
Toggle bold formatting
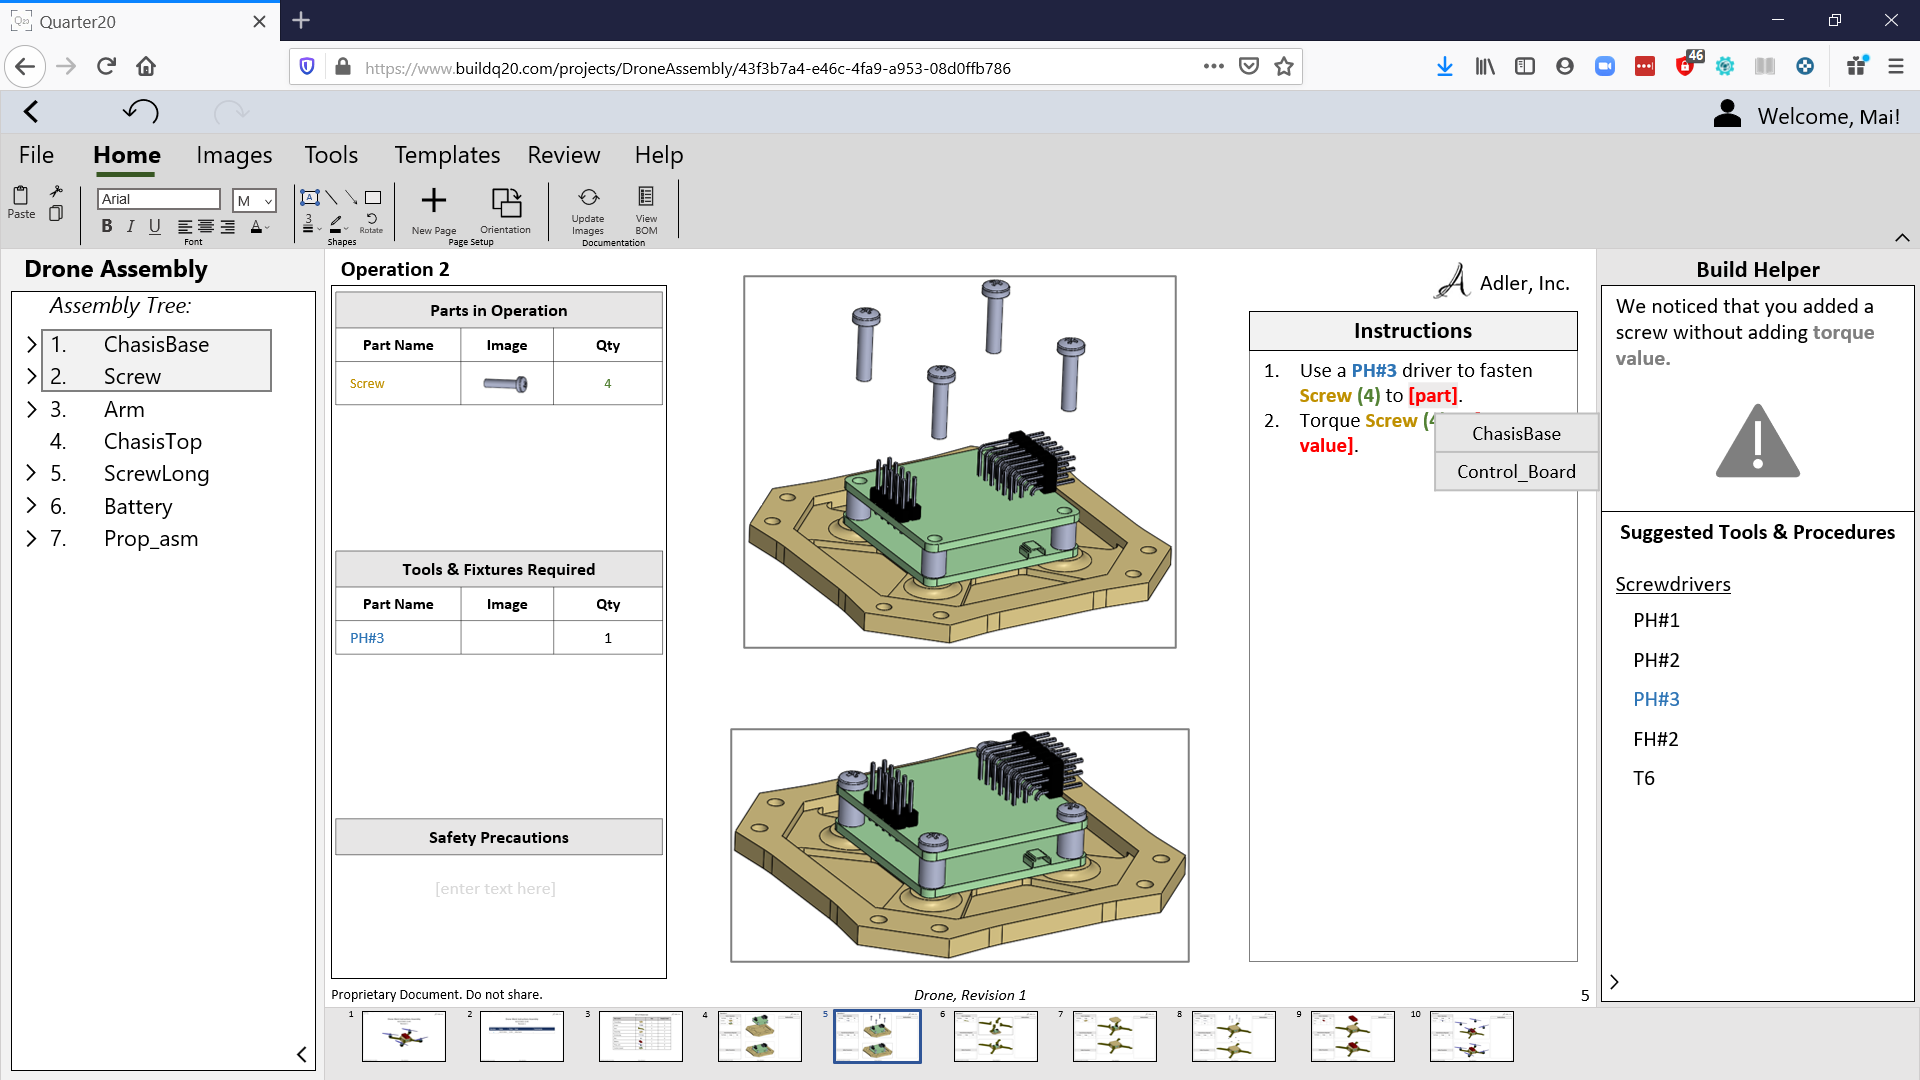(x=106, y=226)
